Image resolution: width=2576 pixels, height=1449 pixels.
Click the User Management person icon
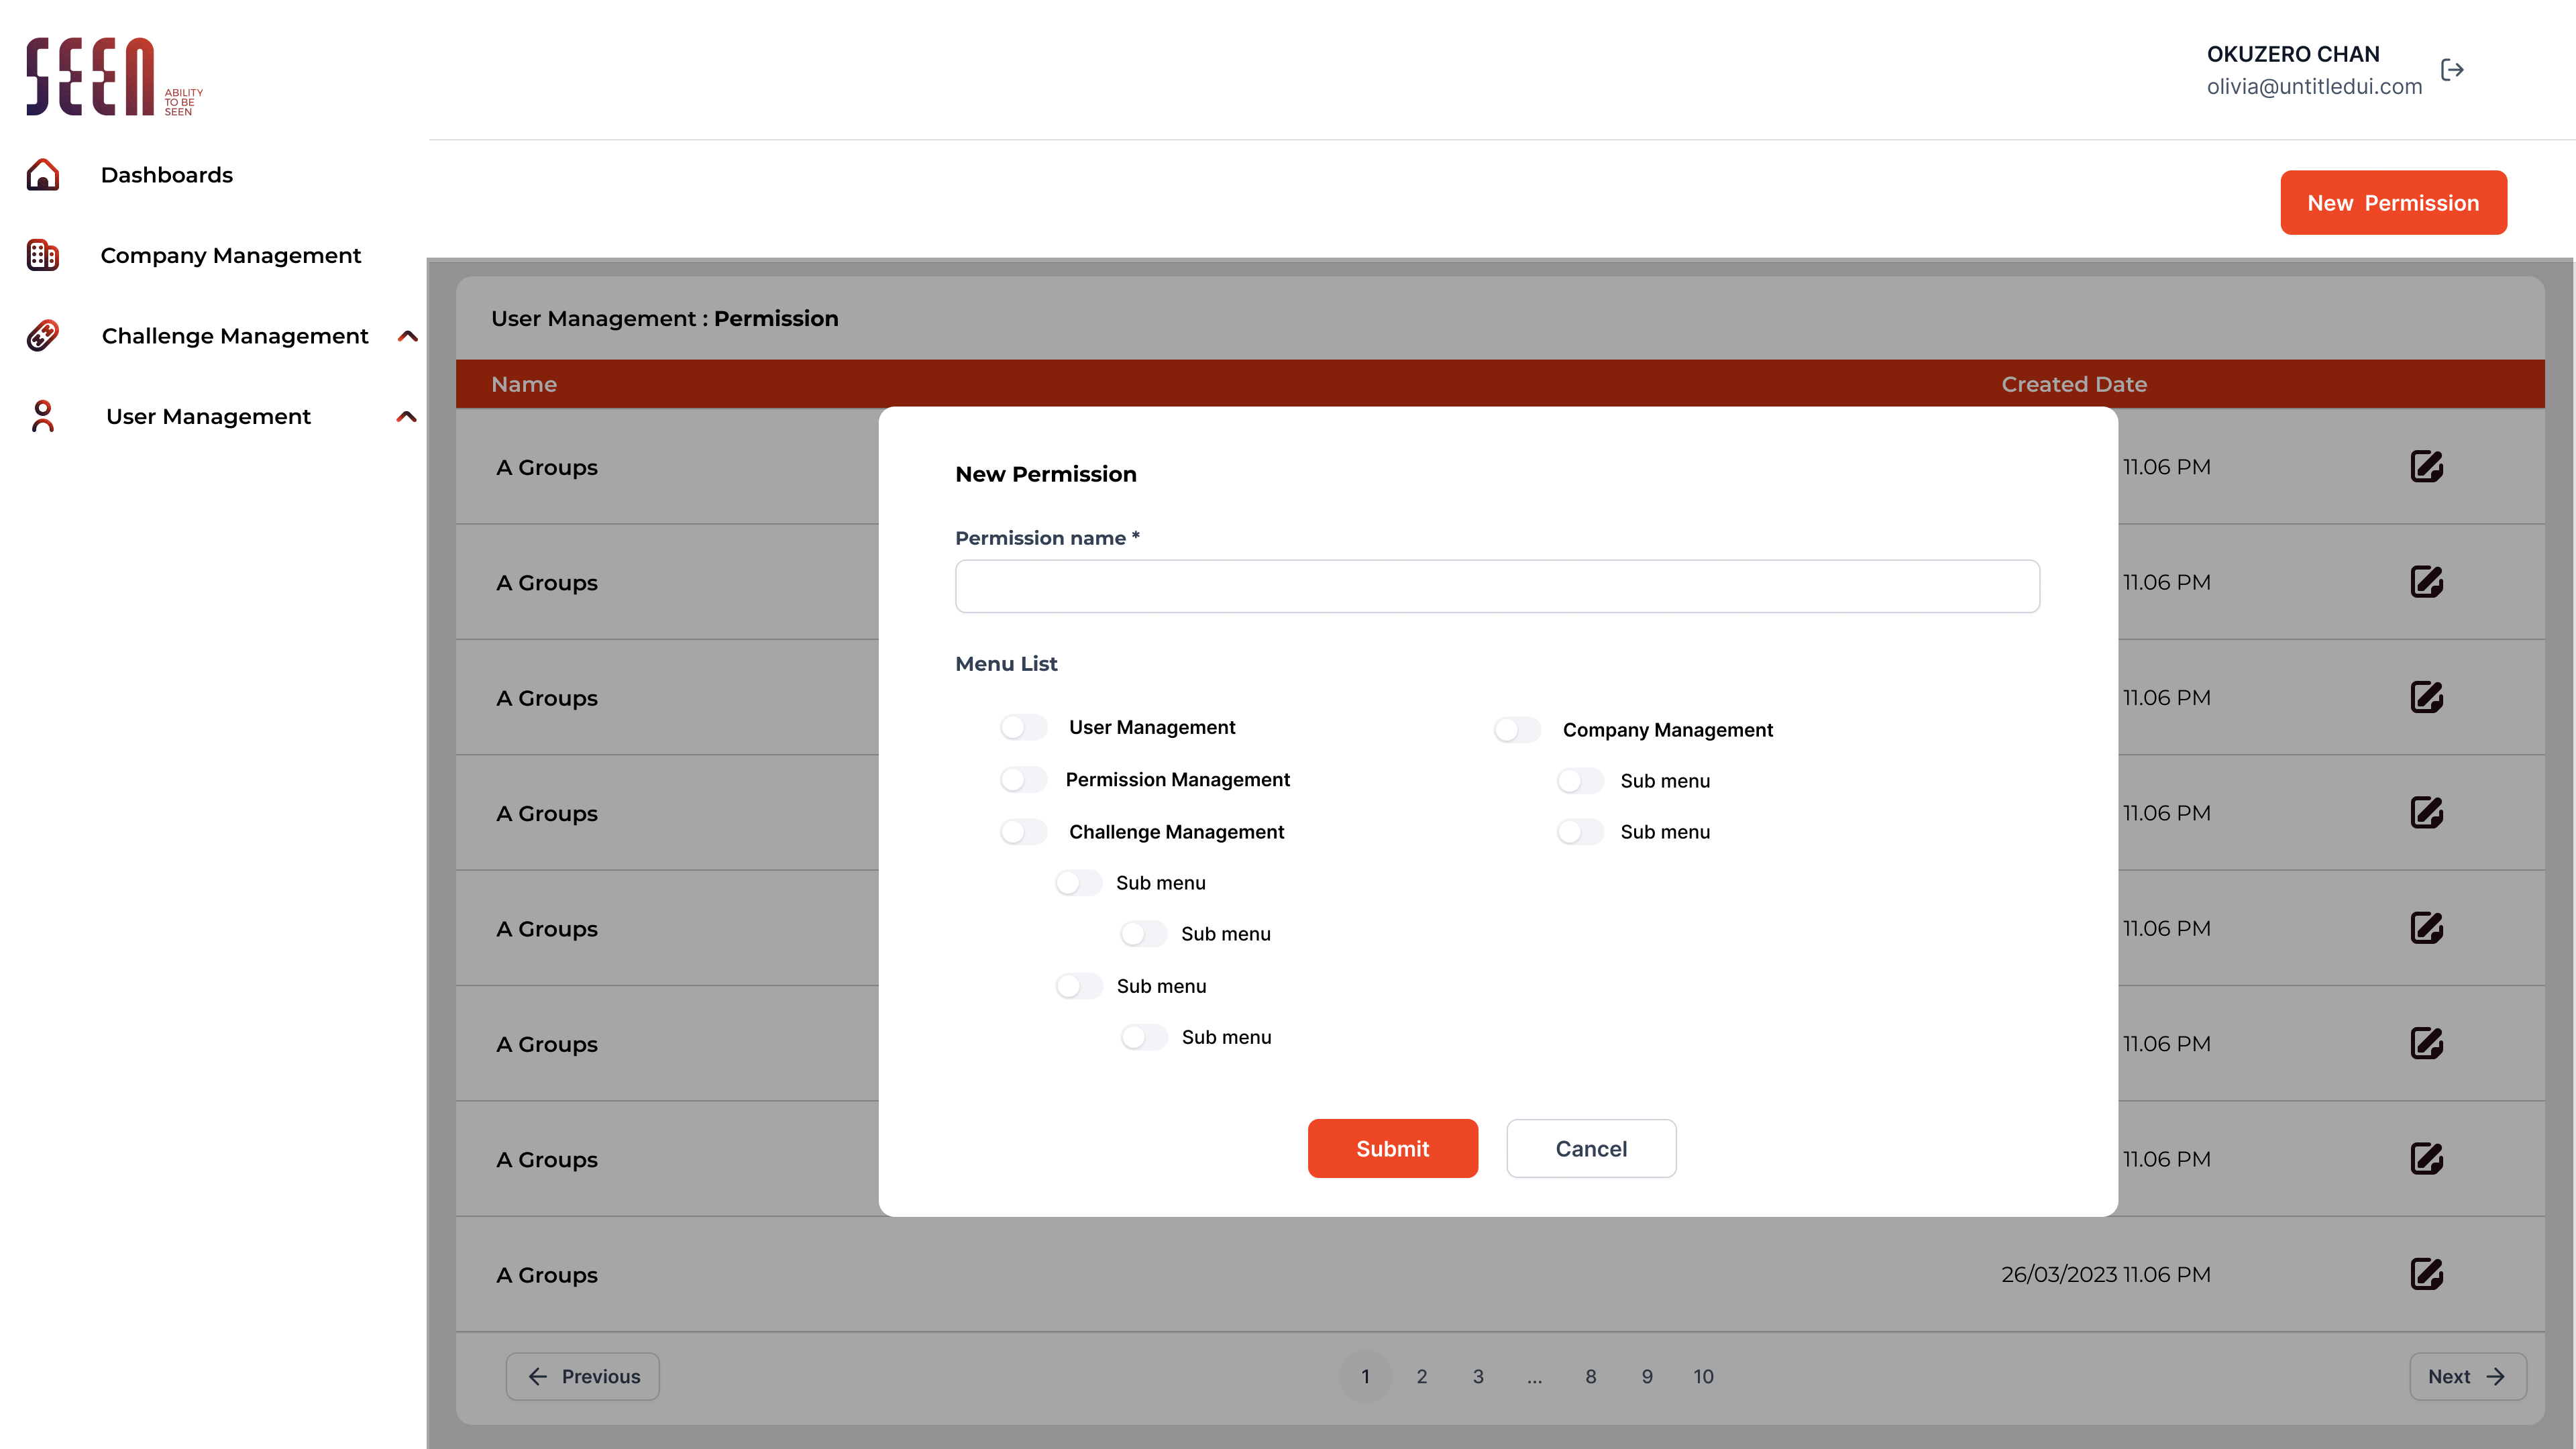(x=42, y=416)
